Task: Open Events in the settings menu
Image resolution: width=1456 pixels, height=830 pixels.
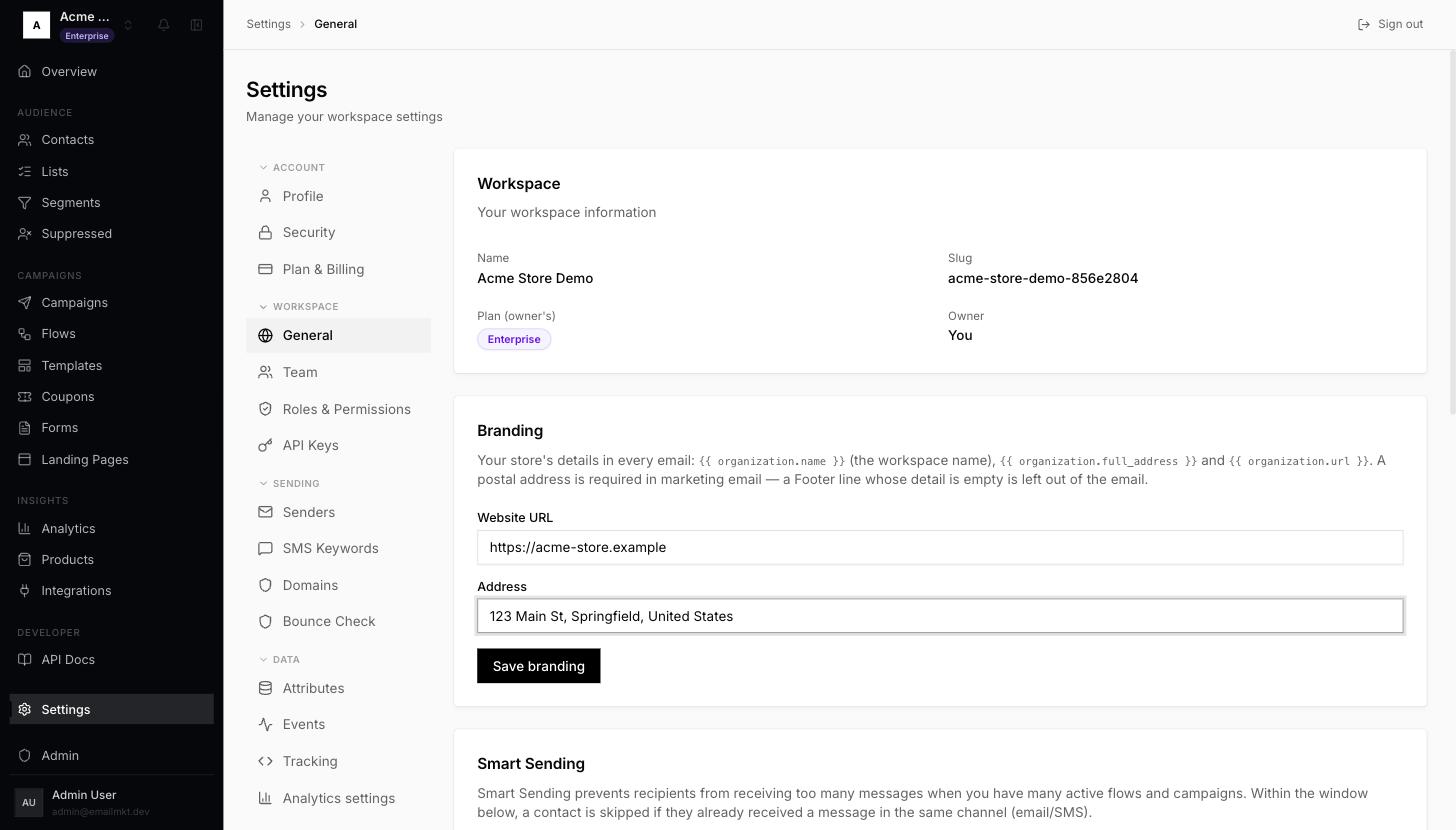Action: coord(338,725)
